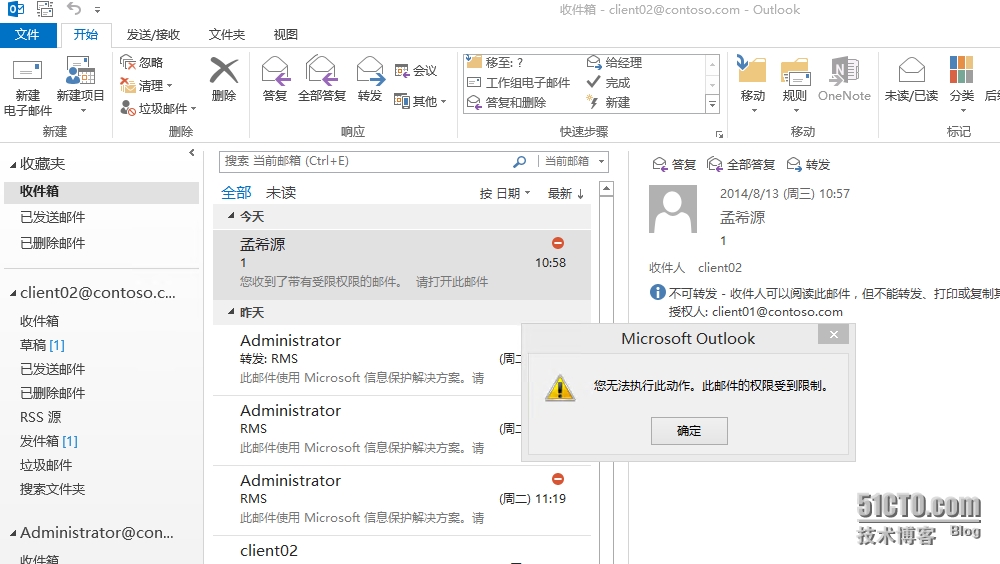Viewport: 1000px width, 564px height.
Task: Open the 文件 (File) tab
Action: pyautogui.click(x=28, y=34)
